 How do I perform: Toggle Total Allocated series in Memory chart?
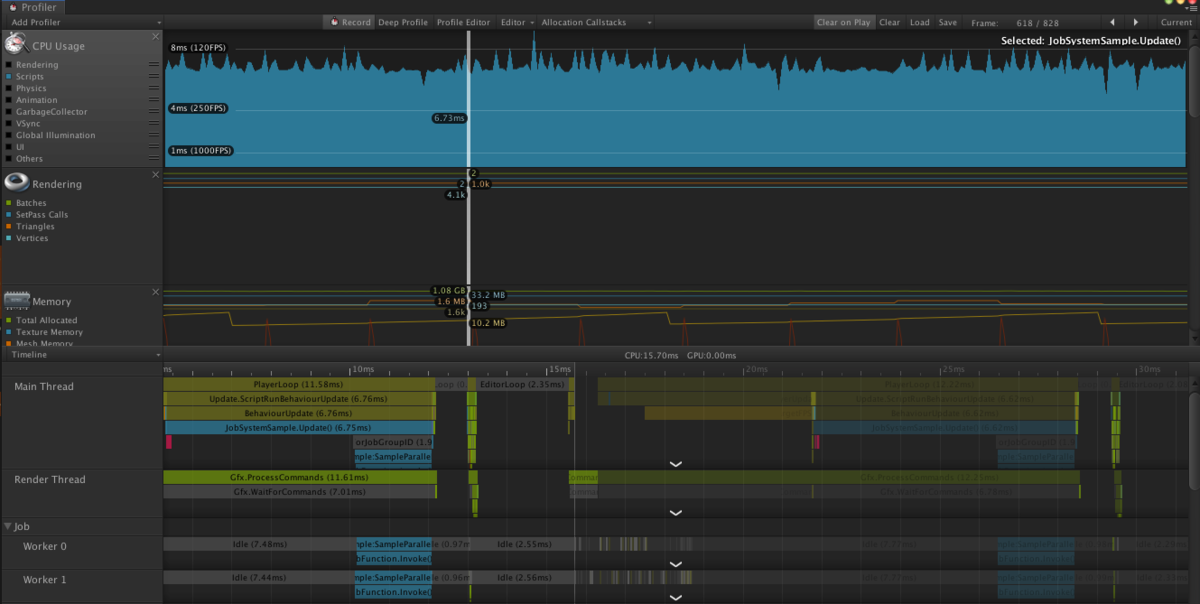[8, 320]
